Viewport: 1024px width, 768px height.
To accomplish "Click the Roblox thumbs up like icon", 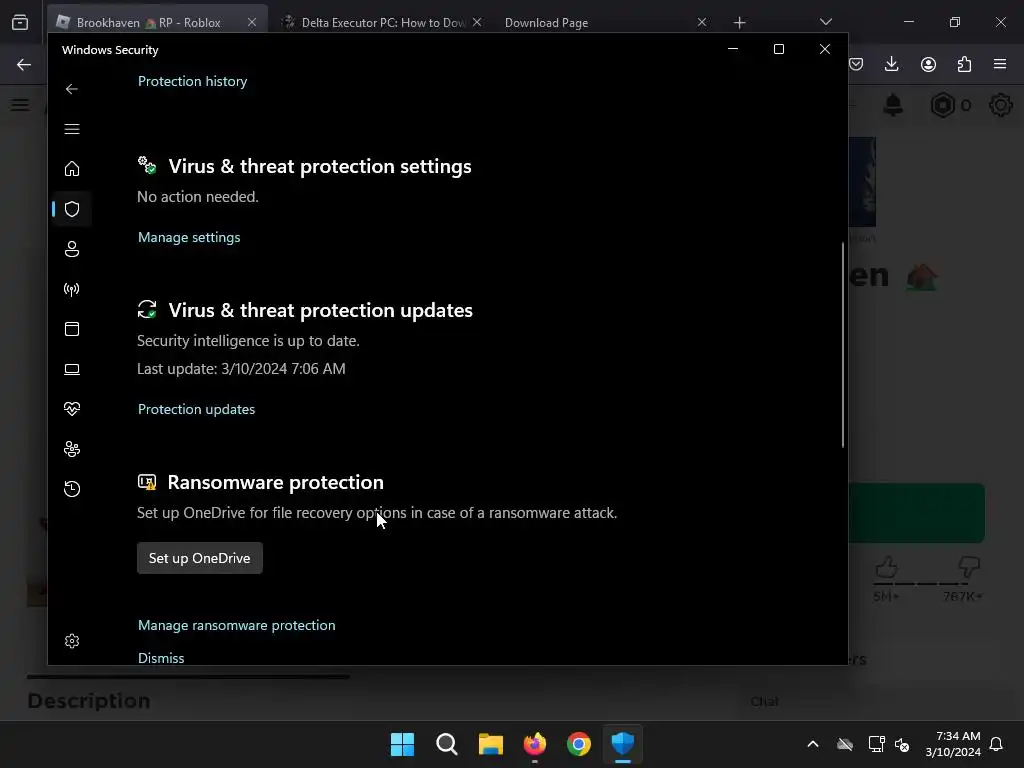I will pyautogui.click(x=886, y=568).
